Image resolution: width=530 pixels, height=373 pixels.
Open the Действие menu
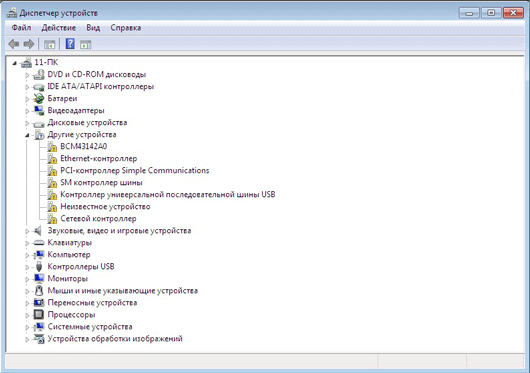click(x=58, y=28)
